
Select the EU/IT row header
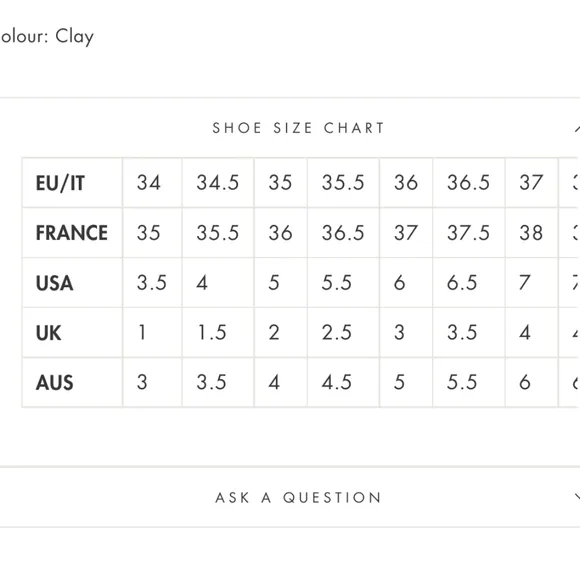pos(72,183)
